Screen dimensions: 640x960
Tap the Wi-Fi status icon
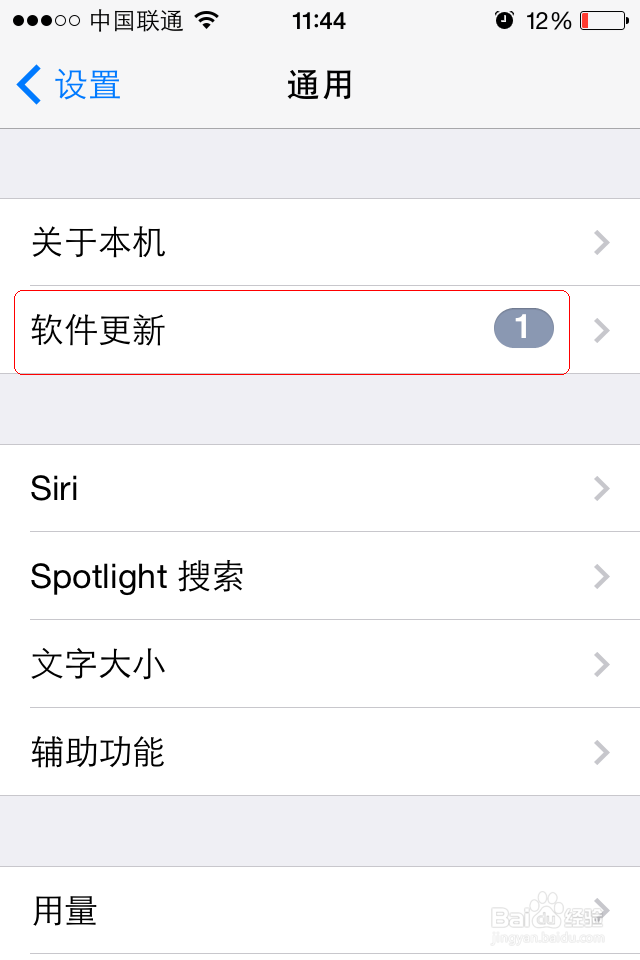[207, 21]
